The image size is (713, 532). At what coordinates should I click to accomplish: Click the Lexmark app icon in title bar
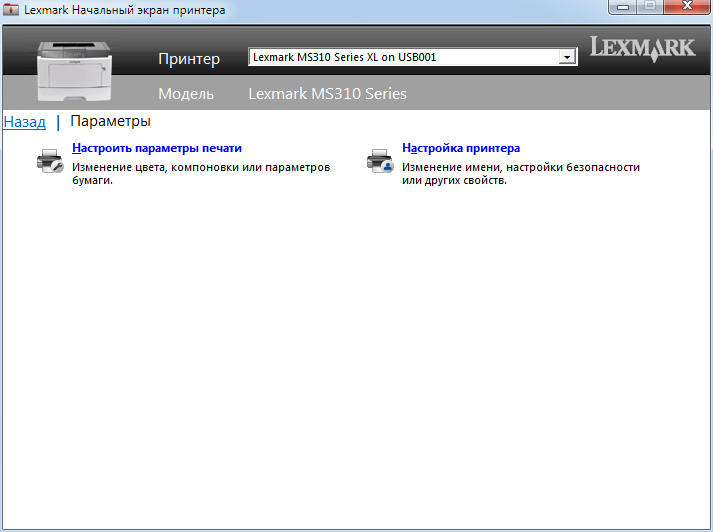[10, 10]
